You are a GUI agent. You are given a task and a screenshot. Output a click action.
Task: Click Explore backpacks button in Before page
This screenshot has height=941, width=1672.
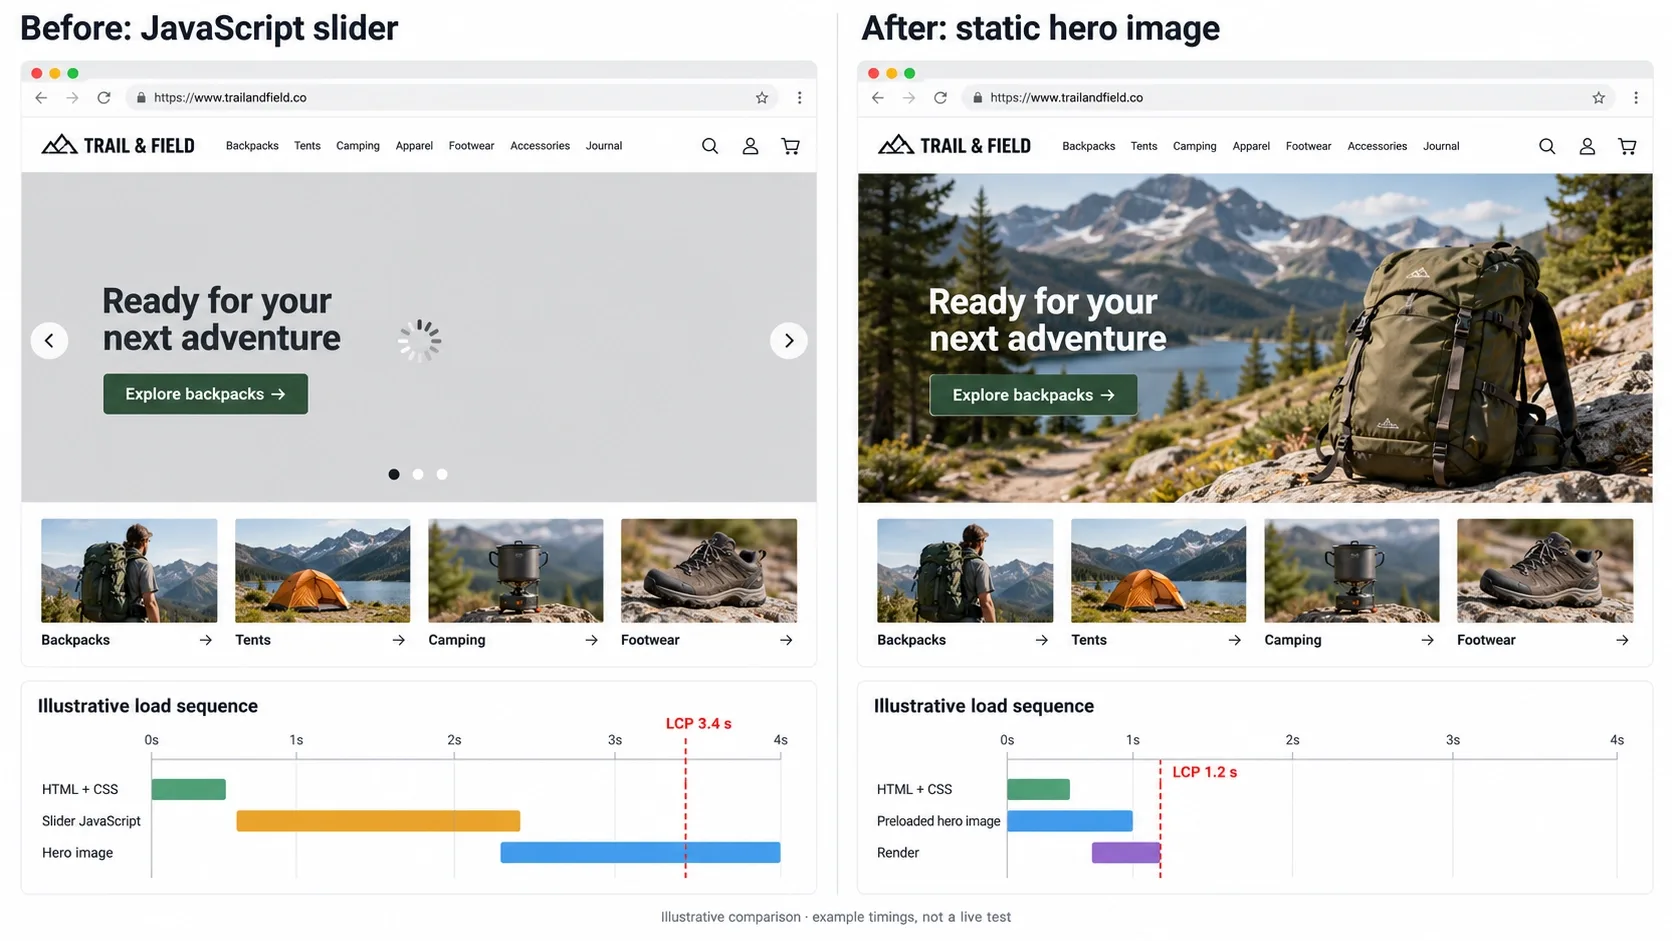pos(205,394)
